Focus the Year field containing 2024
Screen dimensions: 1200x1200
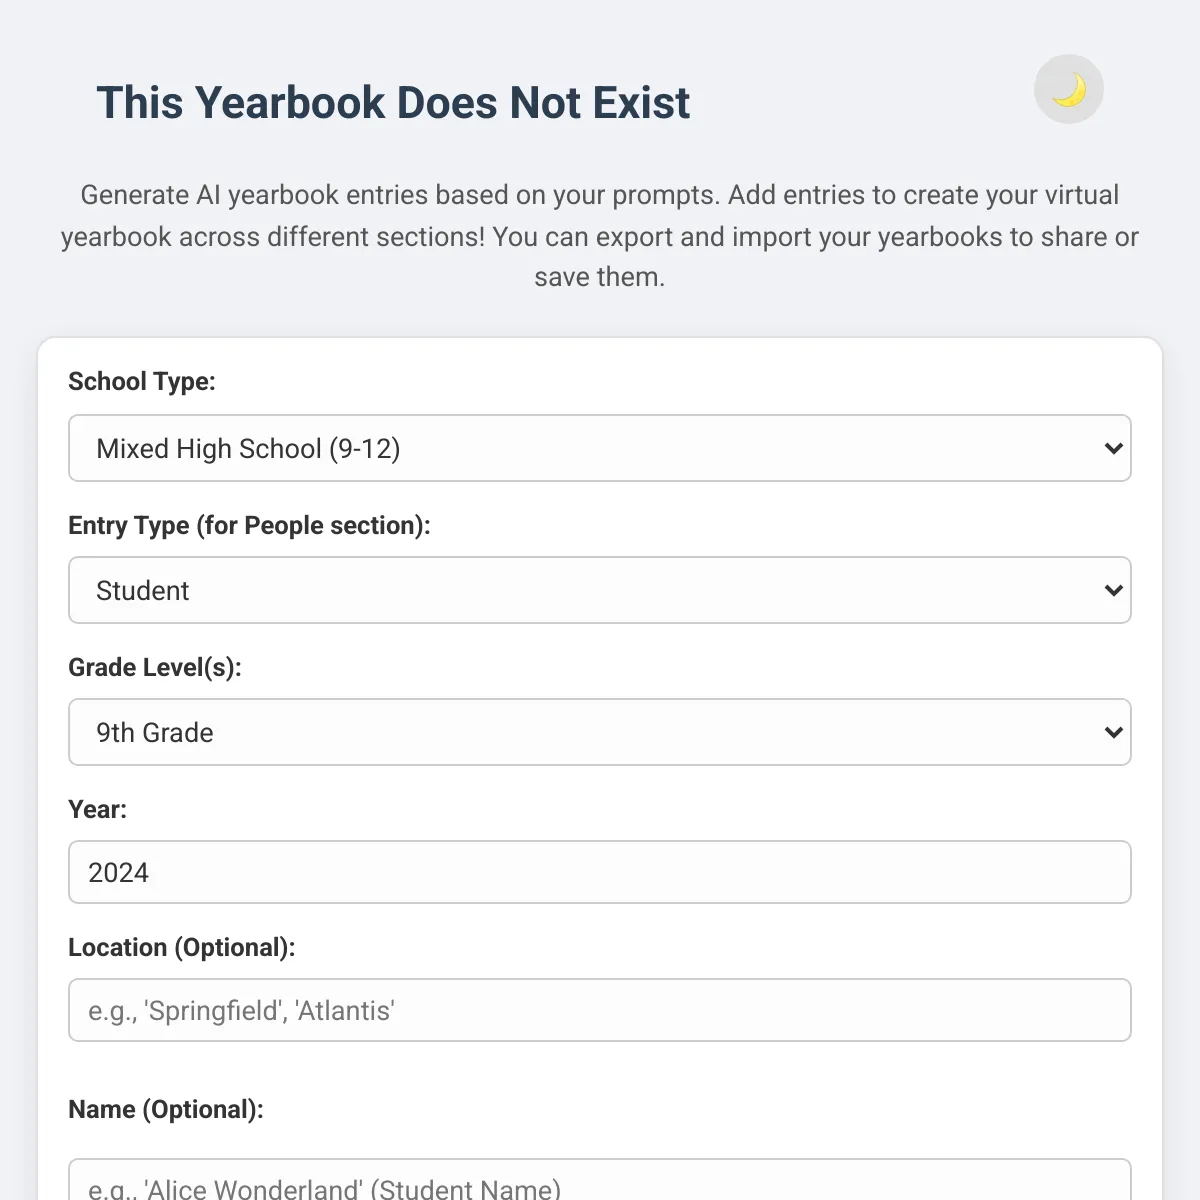coord(600,872)
